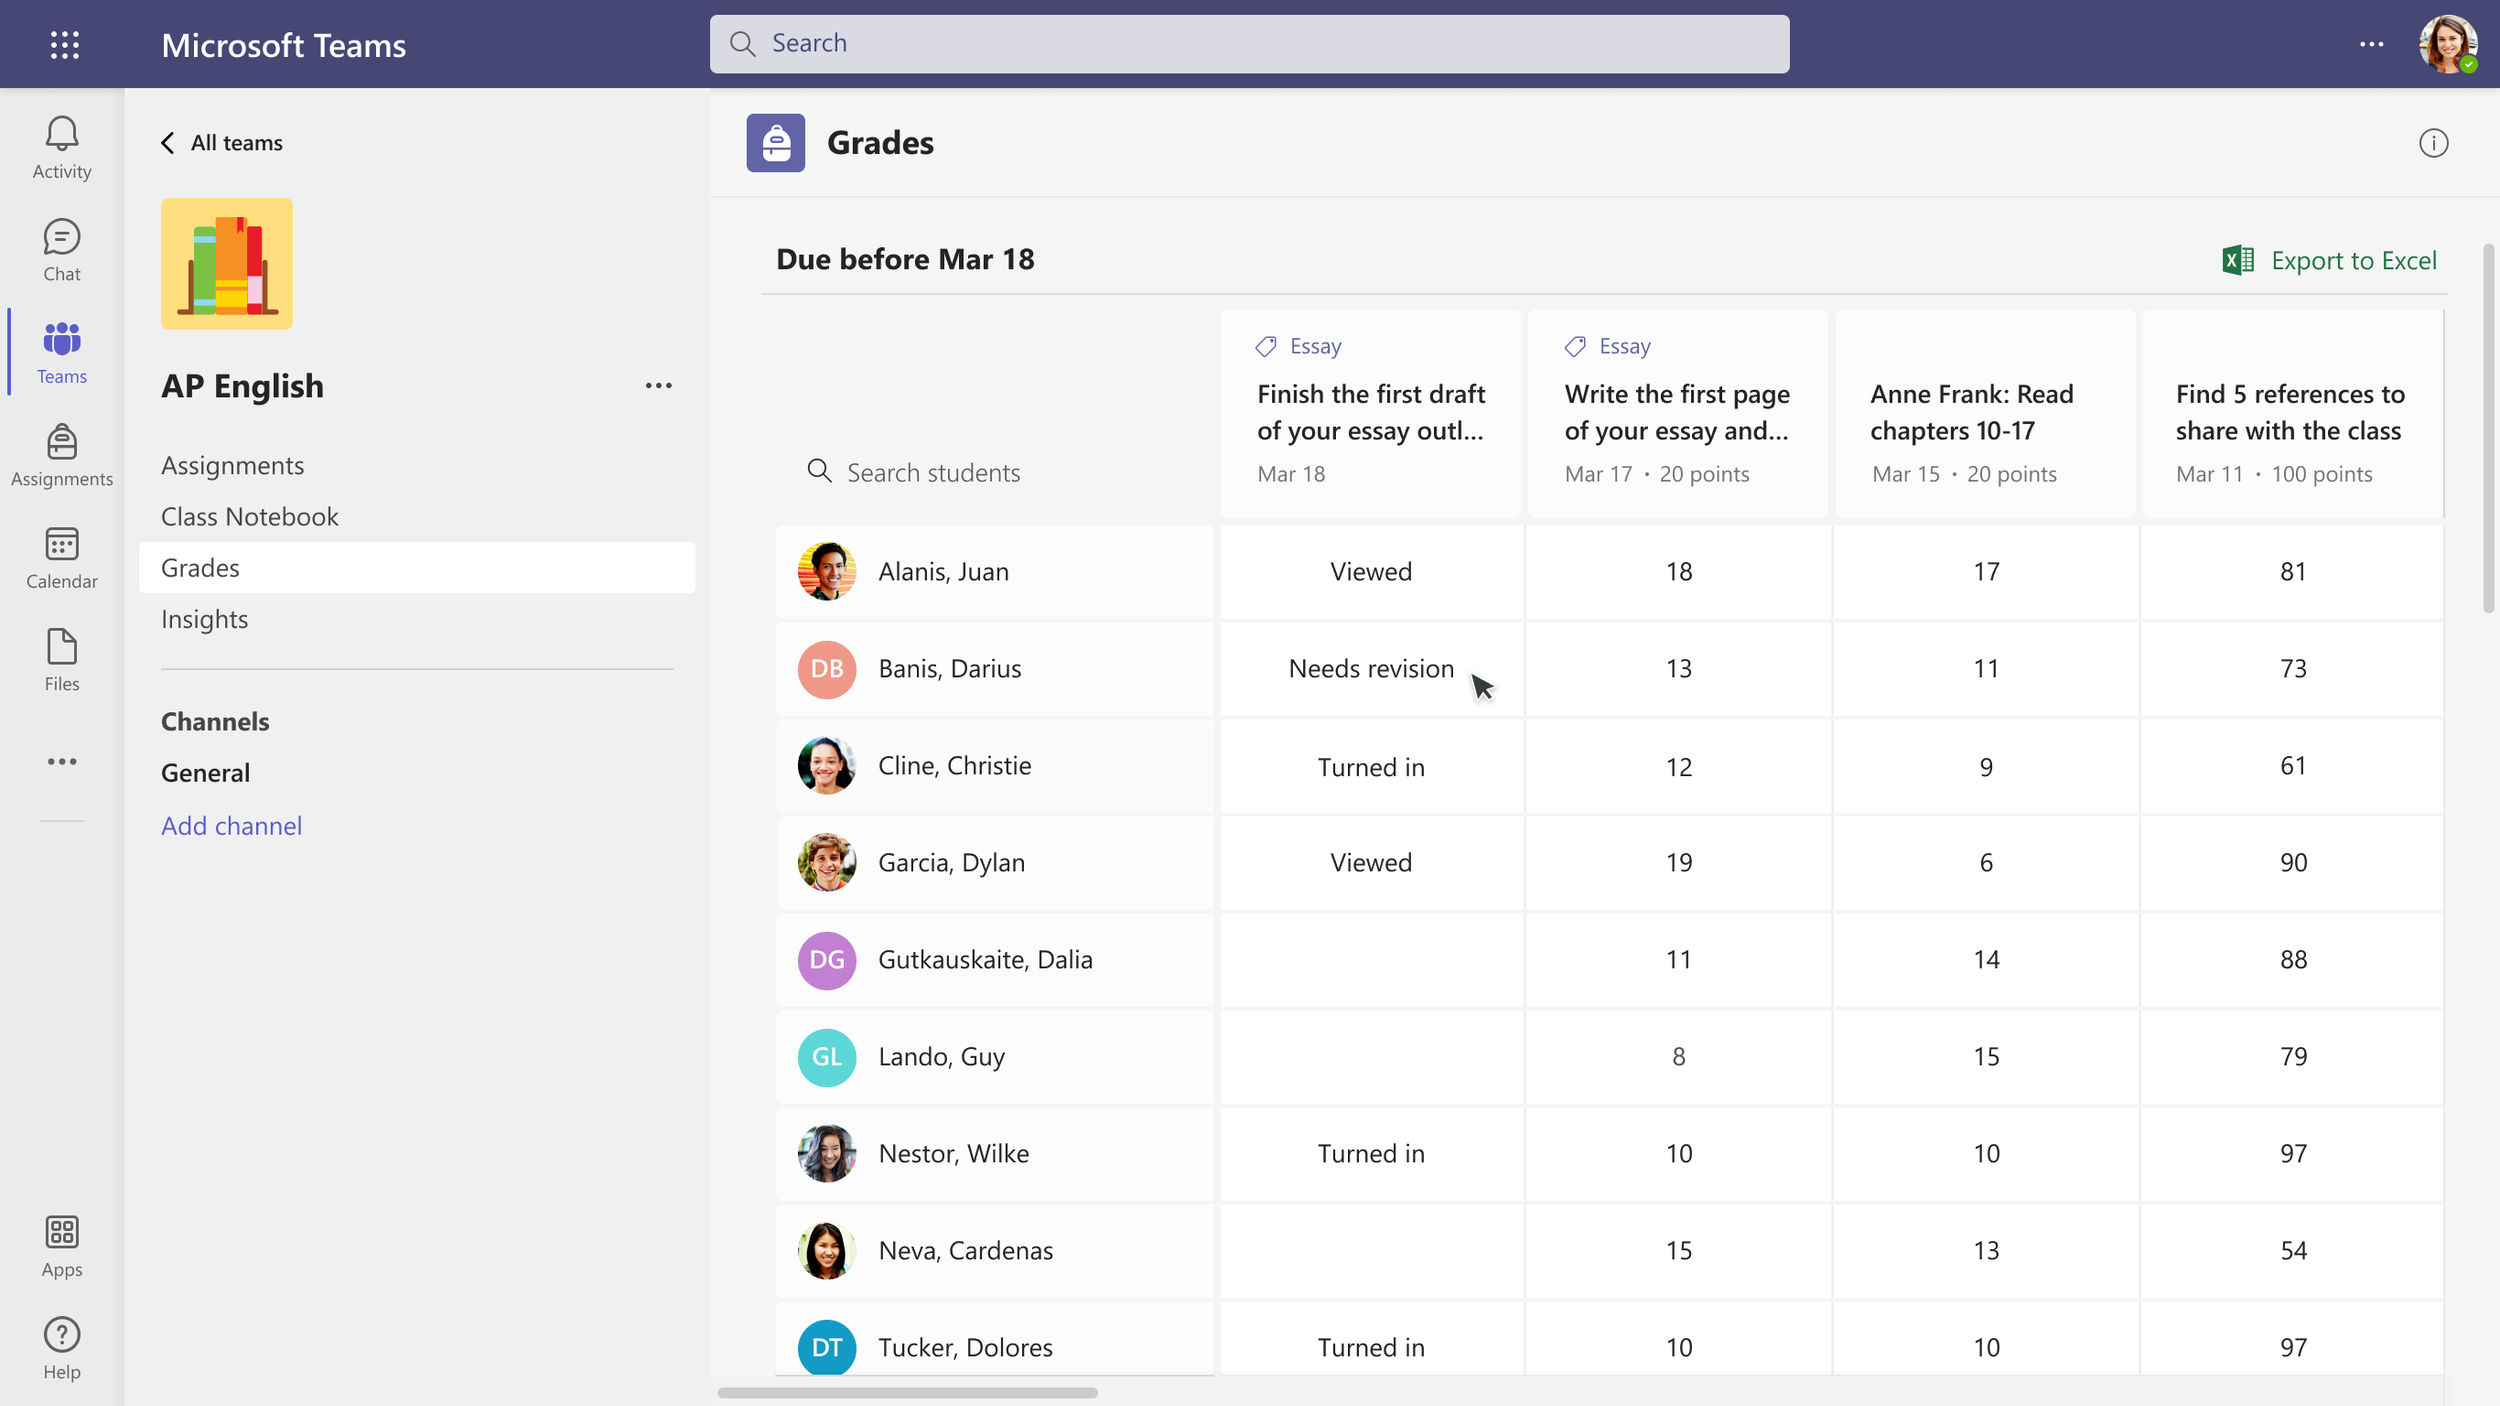Go back to All teams
The image size is (2500, 1406).
[222, 143]
